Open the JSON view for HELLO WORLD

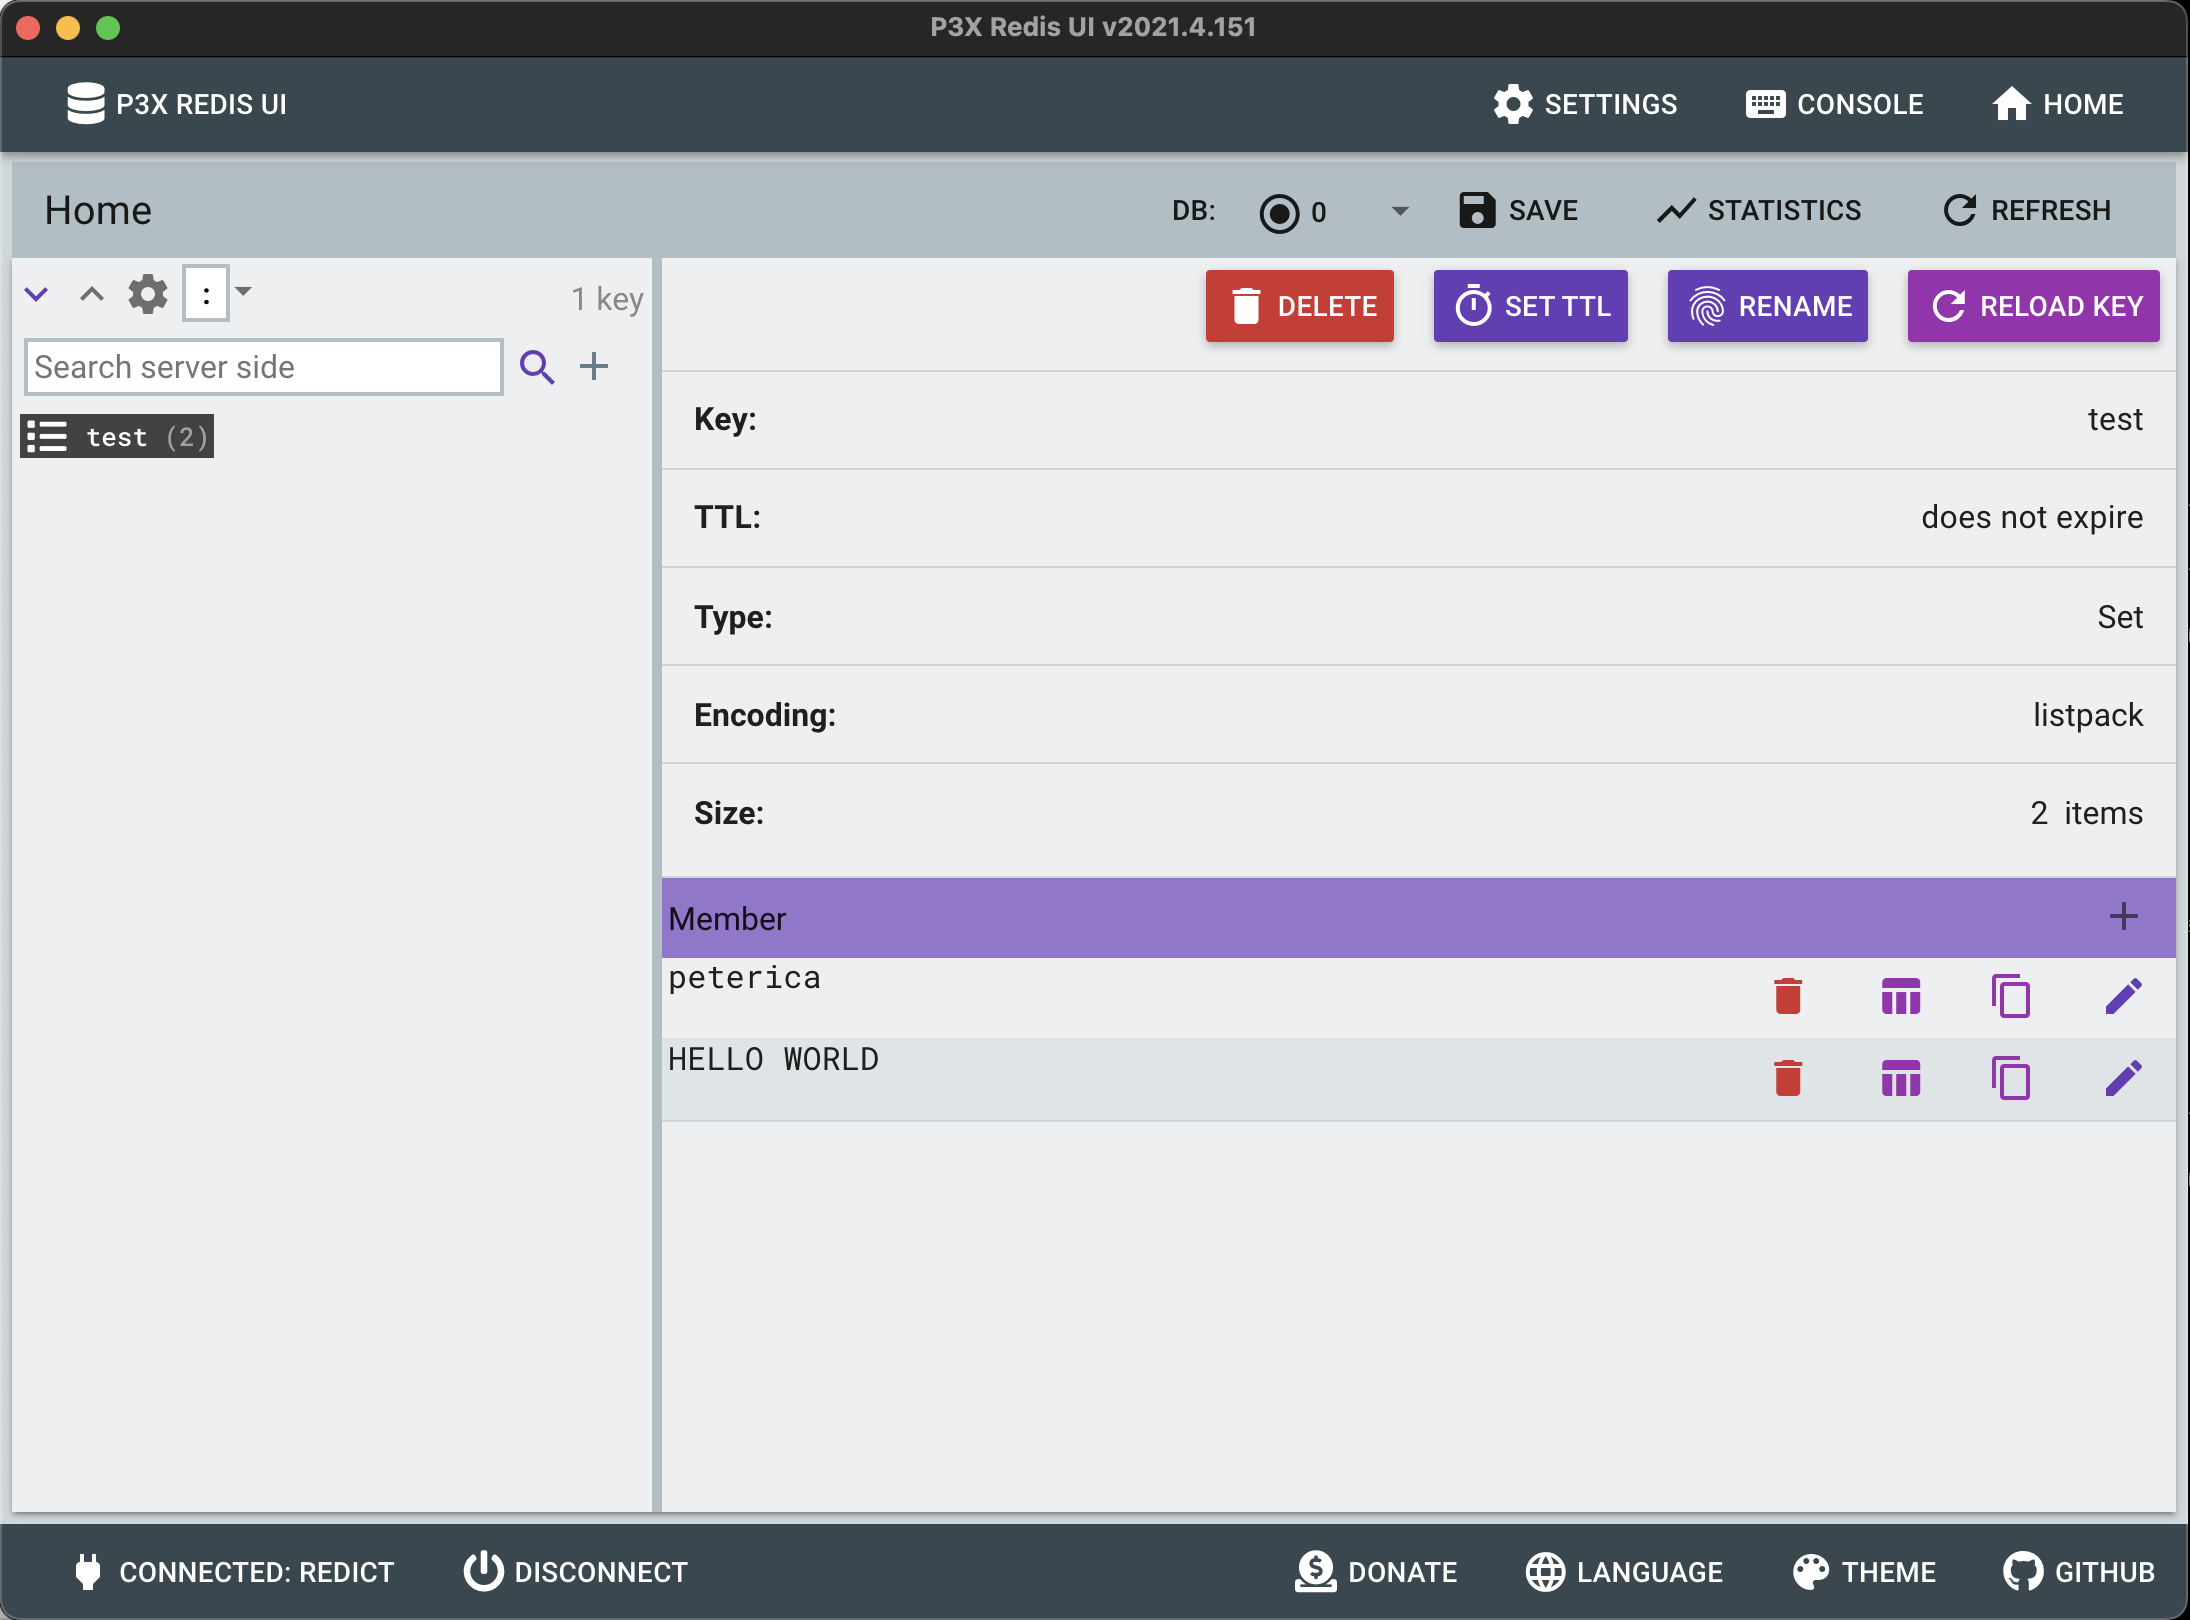[x=1900, y=1078]
